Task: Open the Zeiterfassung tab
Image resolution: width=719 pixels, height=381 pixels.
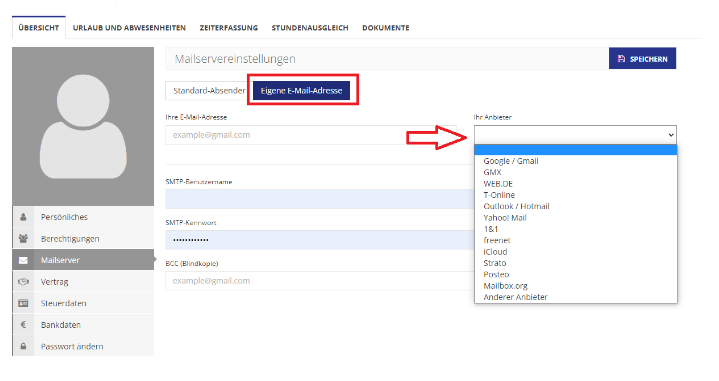Action: click(x=229, y=28)
